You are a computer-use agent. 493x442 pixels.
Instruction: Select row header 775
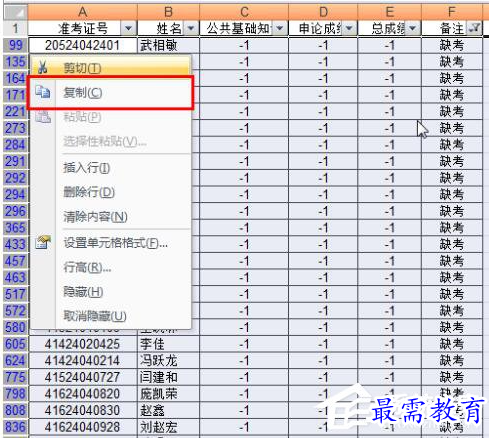click(x=15, y=377)
